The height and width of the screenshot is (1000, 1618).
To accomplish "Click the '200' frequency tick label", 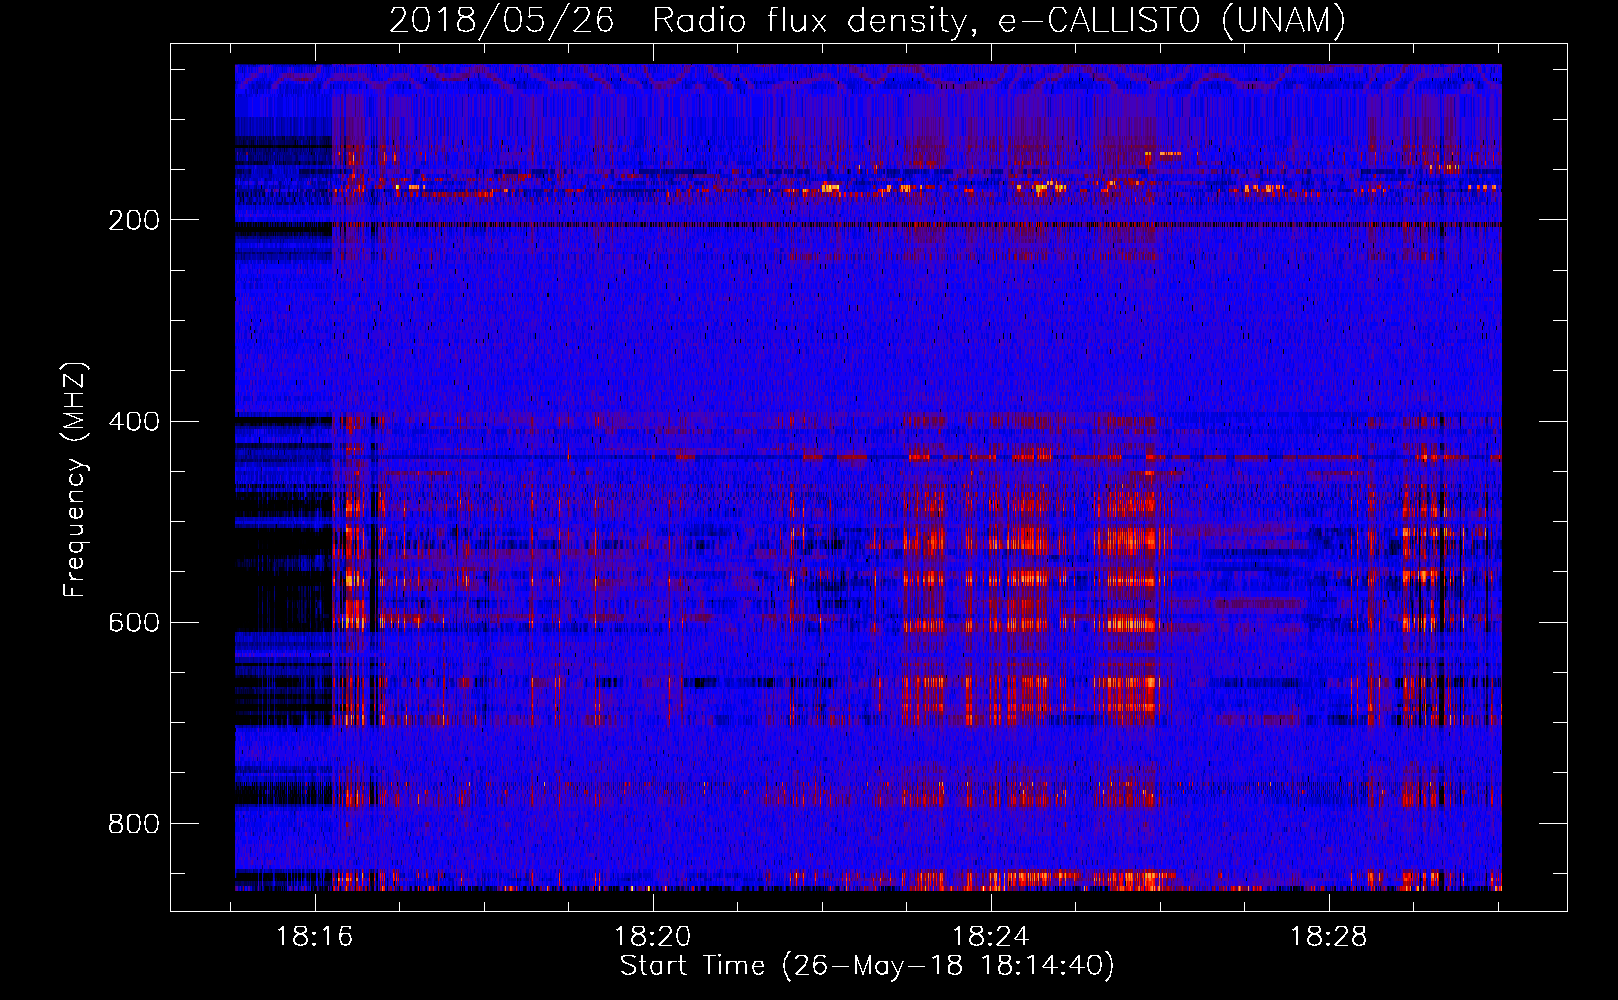I will tap(133, 220).
